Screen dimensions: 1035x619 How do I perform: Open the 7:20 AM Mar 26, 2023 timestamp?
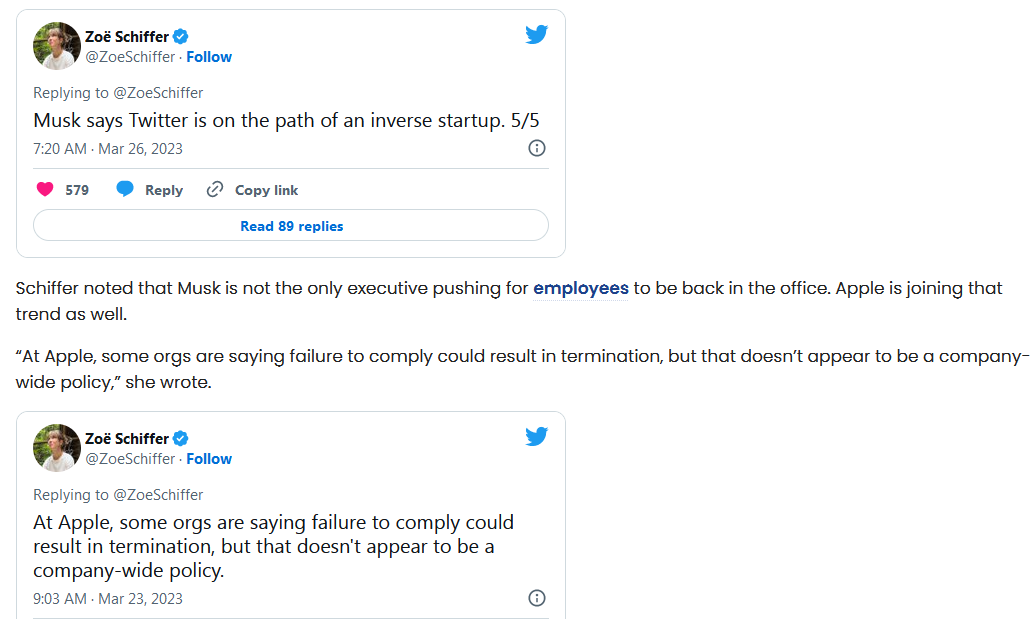[x=108, y=148]
